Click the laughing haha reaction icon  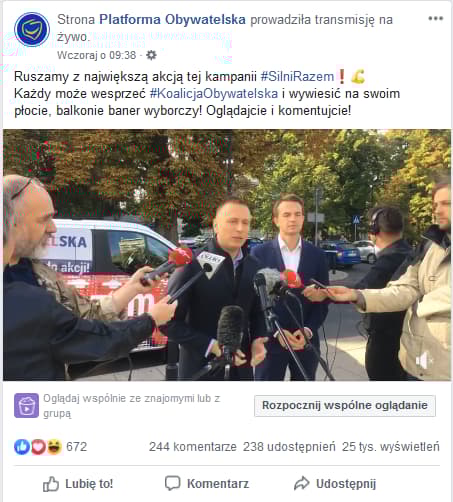coord(54,447)
